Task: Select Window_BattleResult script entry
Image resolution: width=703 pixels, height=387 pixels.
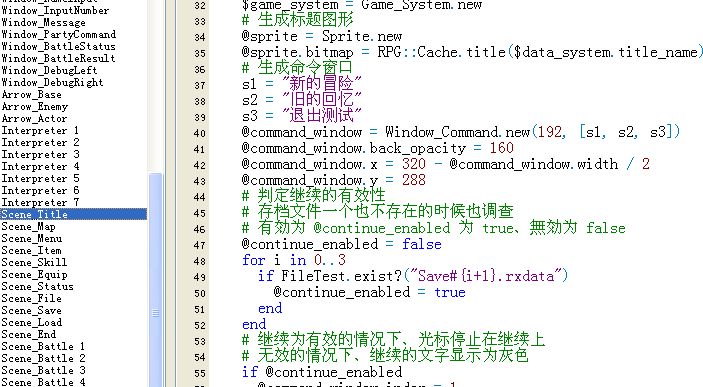Action: 58,58
